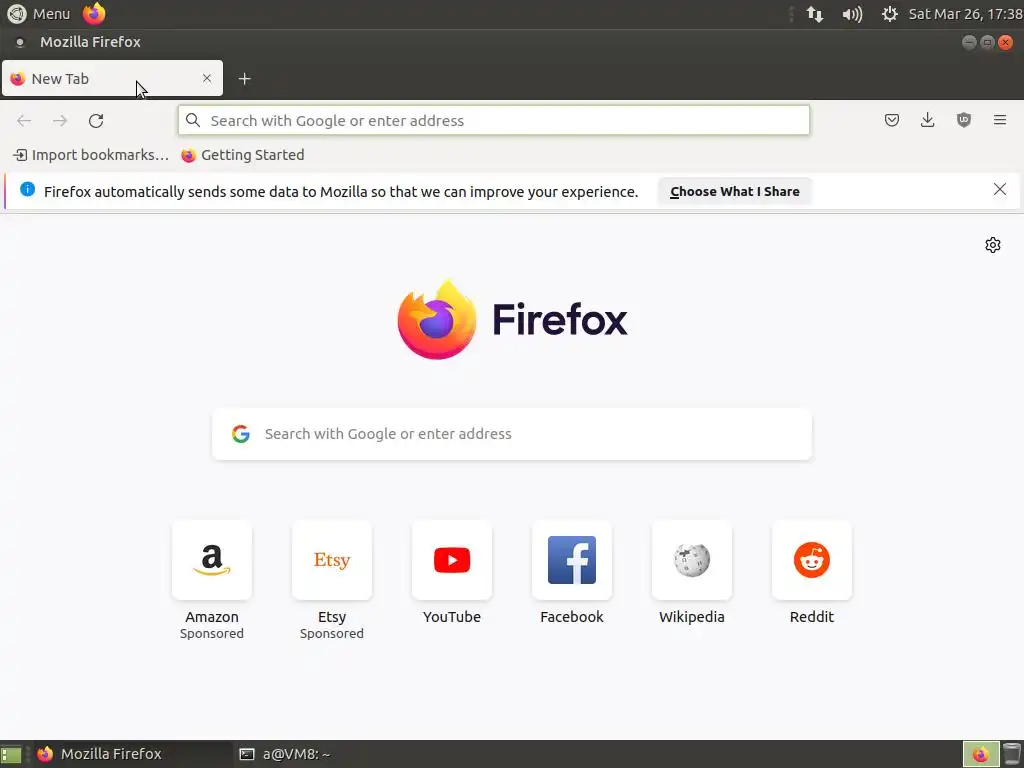Focus the center Google search box
1024x768 pixels.
tap(512, 434)
